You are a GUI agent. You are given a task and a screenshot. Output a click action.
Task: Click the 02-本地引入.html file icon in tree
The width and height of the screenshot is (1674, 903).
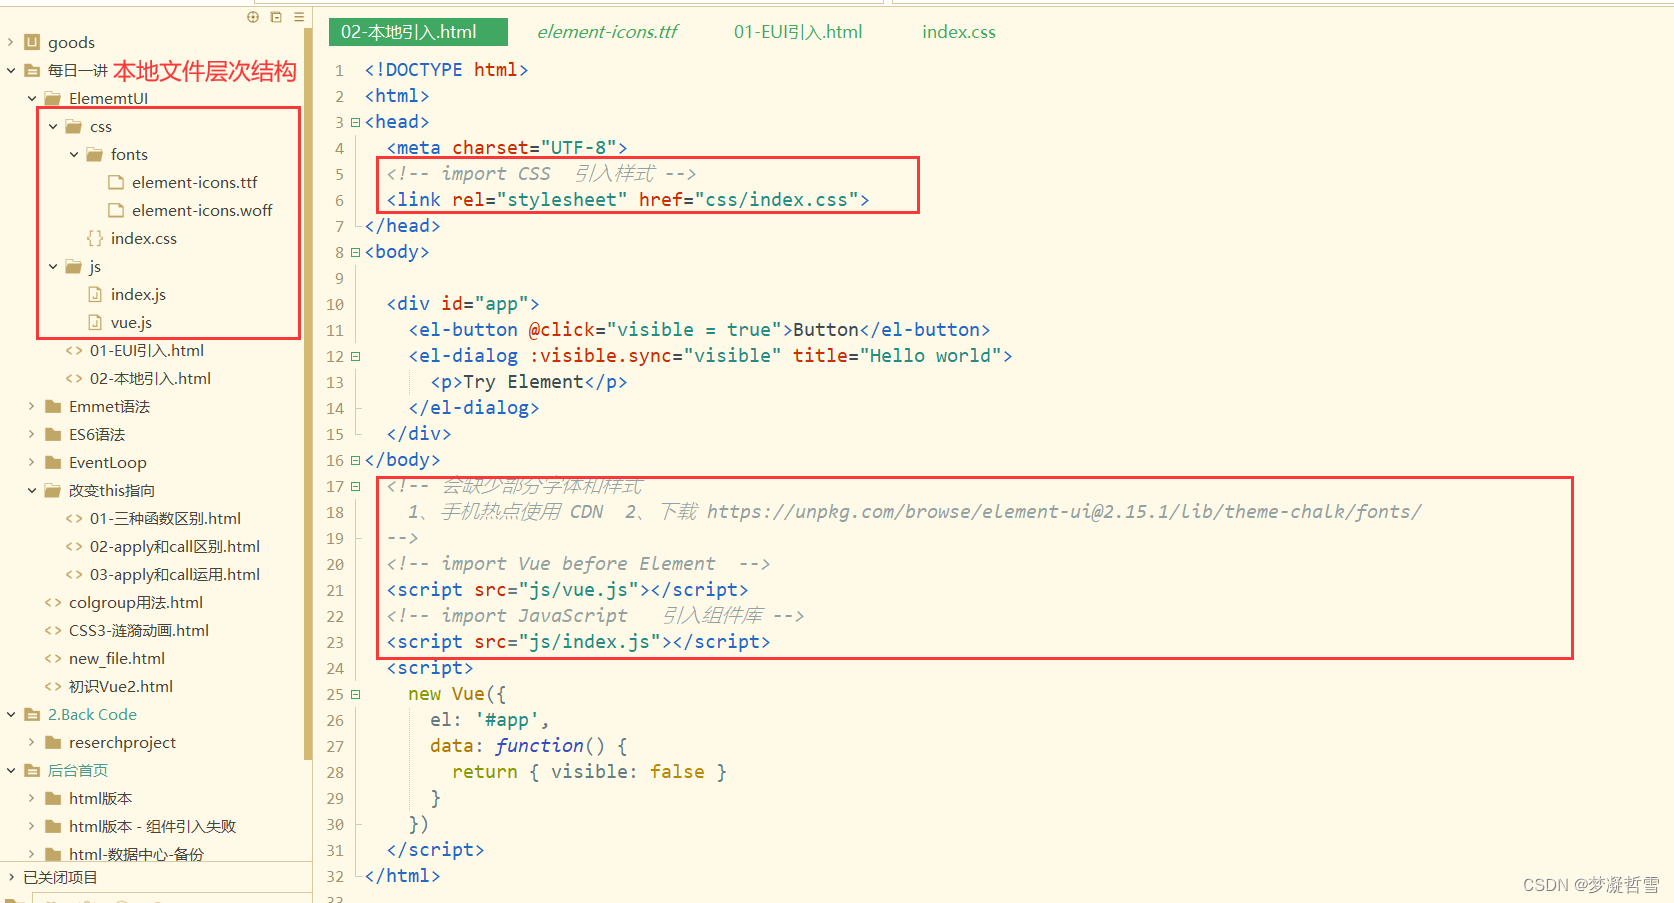pyautogui.click(x=74, y=378)
